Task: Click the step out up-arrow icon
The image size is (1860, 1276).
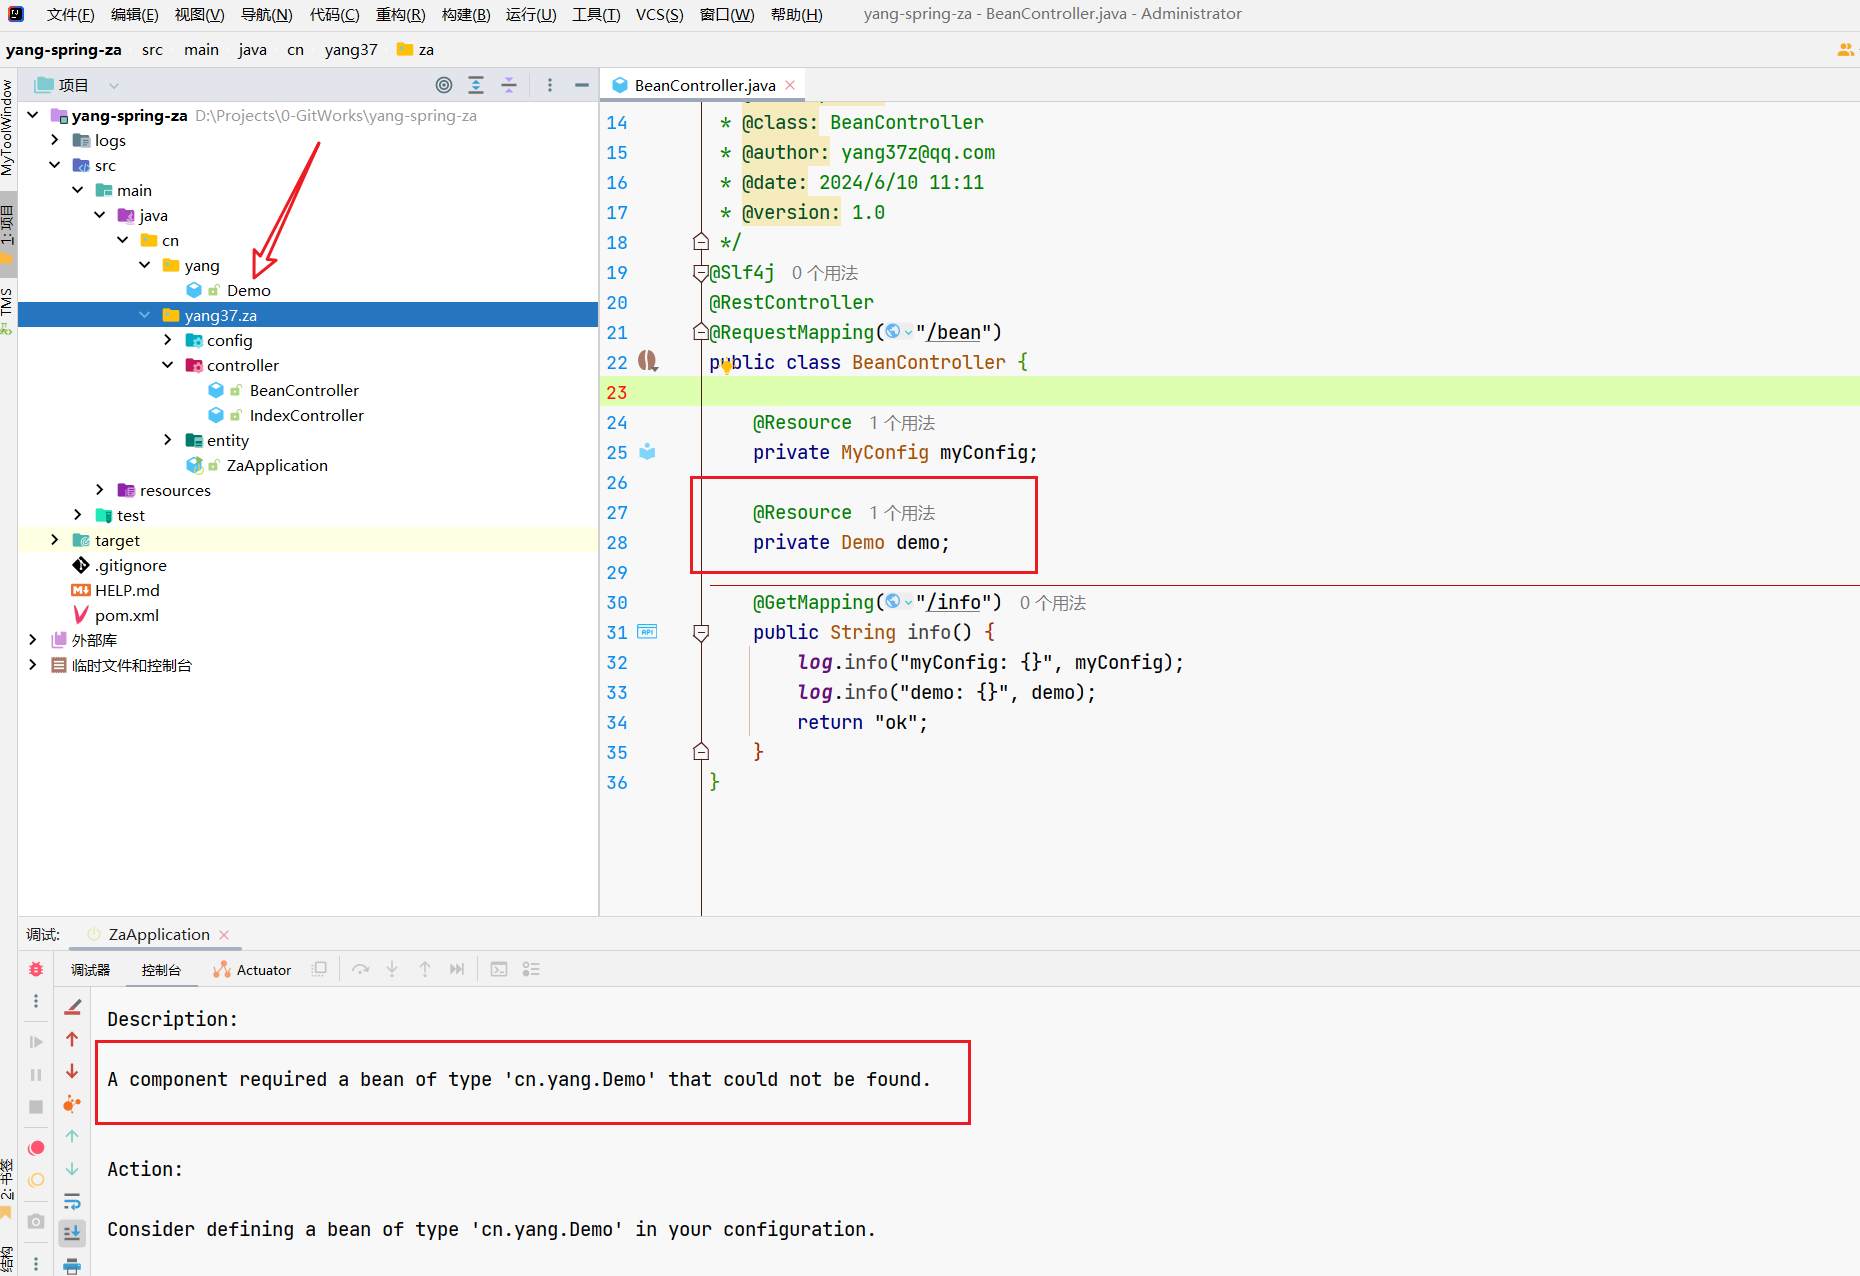Action: 425,969
